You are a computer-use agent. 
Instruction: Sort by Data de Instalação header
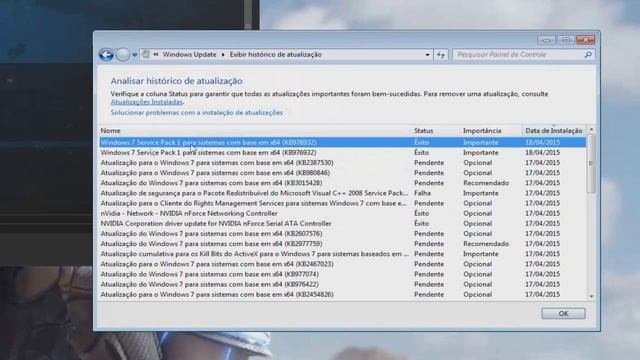tap(554, 131)
